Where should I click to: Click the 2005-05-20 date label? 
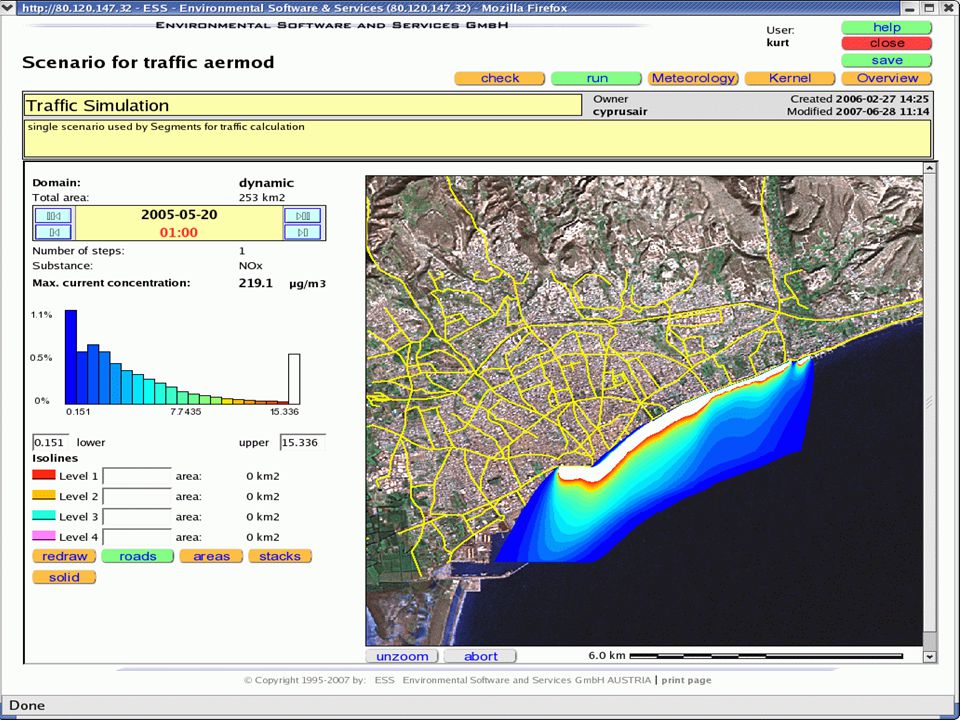point(179,215)
